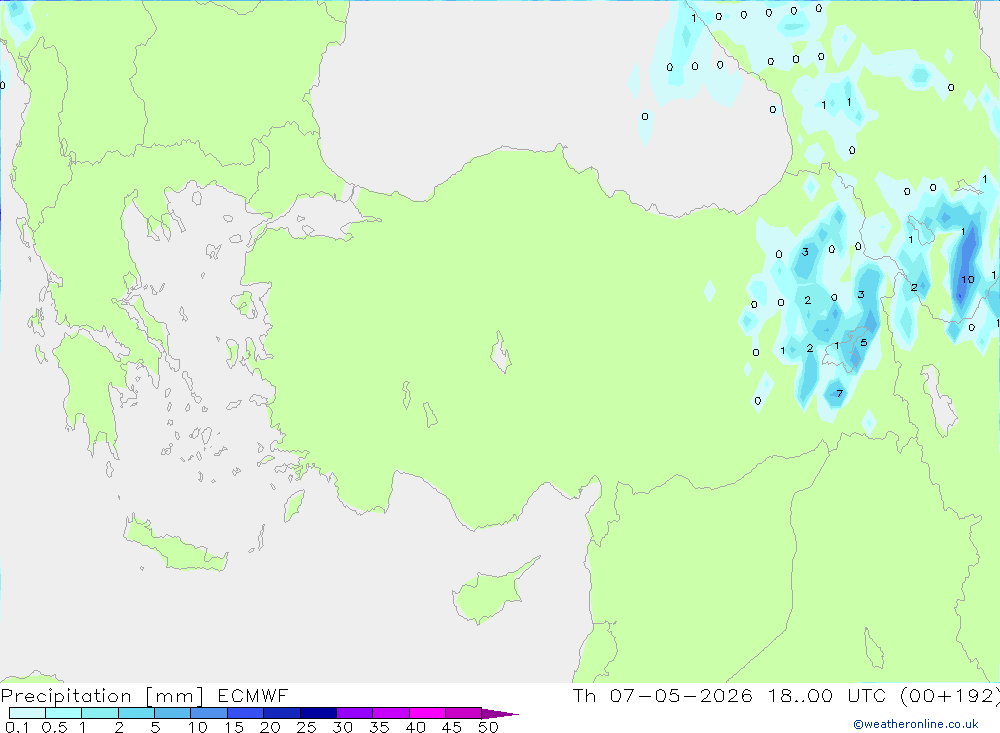Open the weatheronline.co.uk copyright link
The image size is (1000, 733).
(x=916, y=724)
